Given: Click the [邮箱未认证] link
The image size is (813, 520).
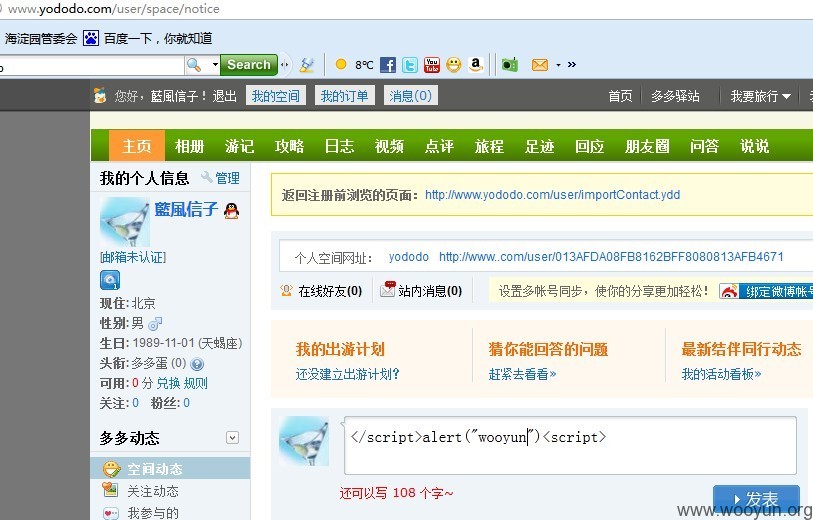Looking at the screenshot, I should pos(133,257).
